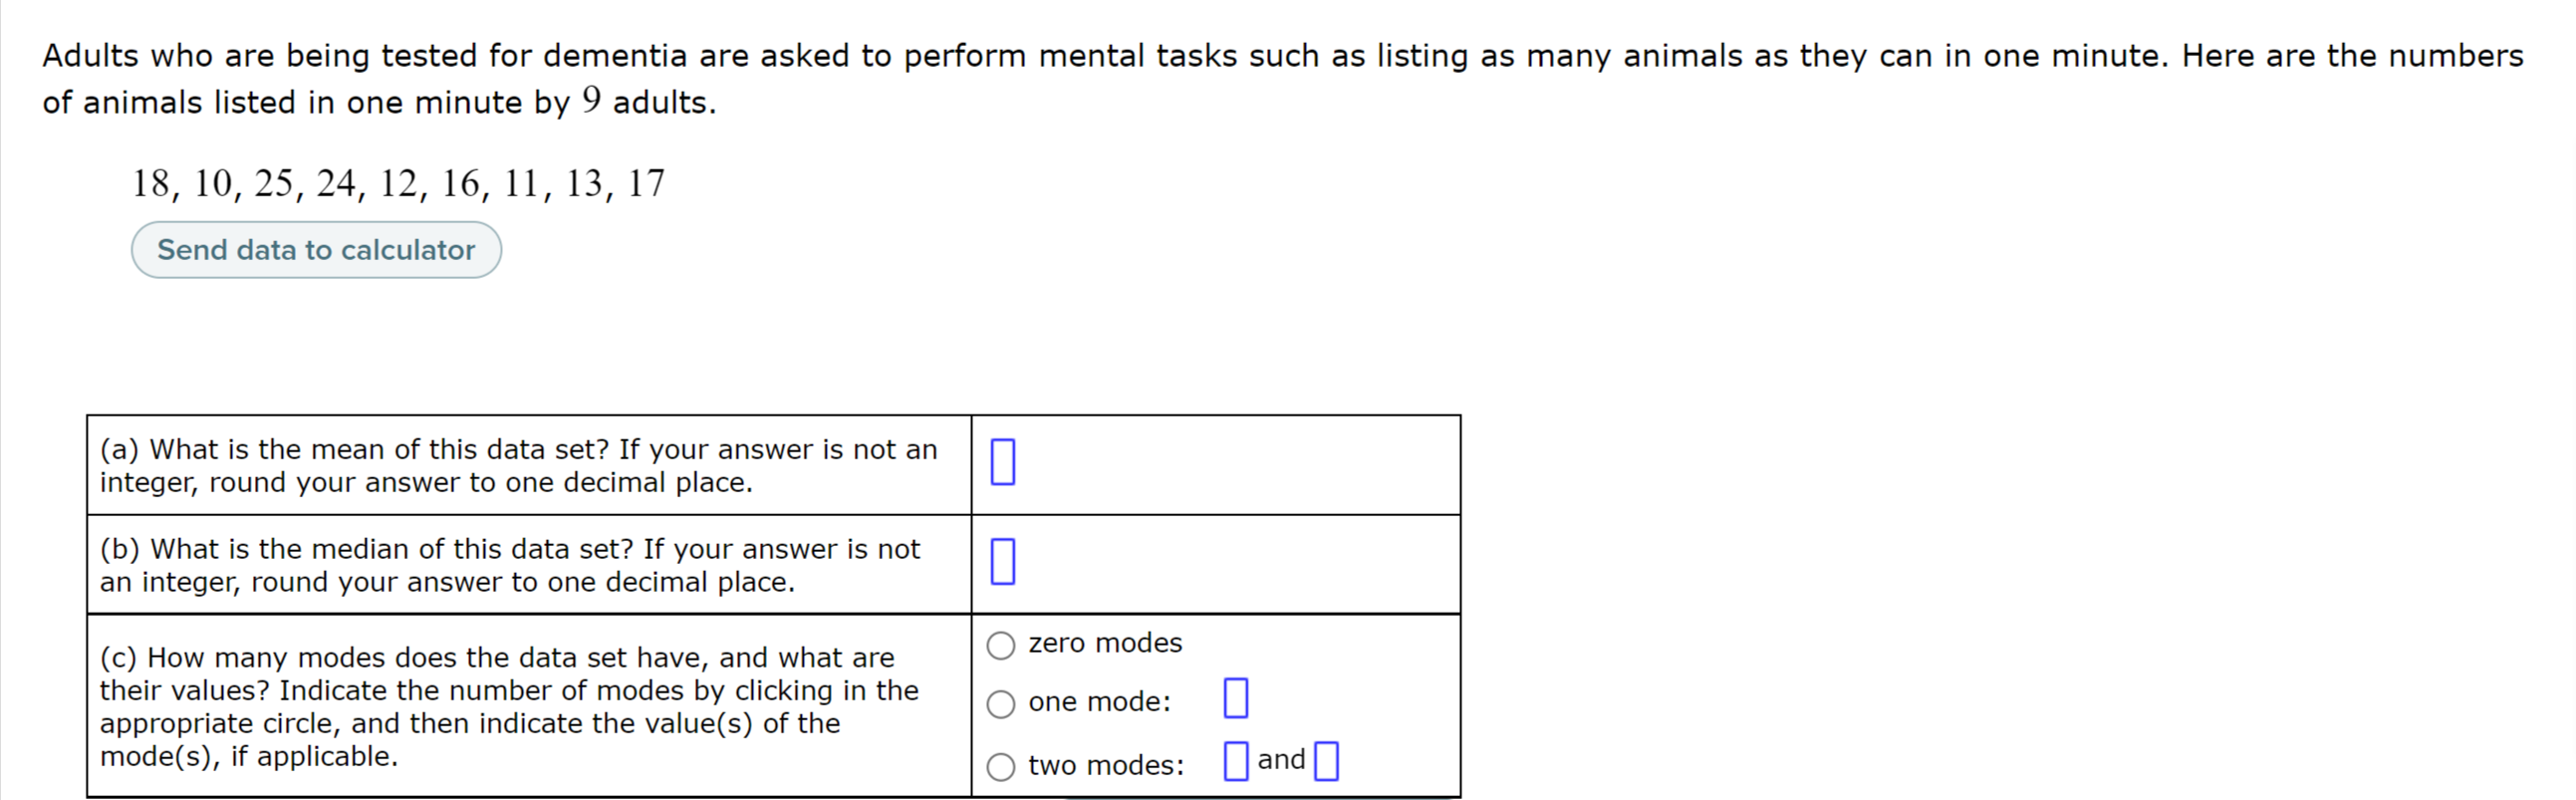Click the second two-modes value box
Viewport: 2576px width, 800px height.
(1325, 762)
